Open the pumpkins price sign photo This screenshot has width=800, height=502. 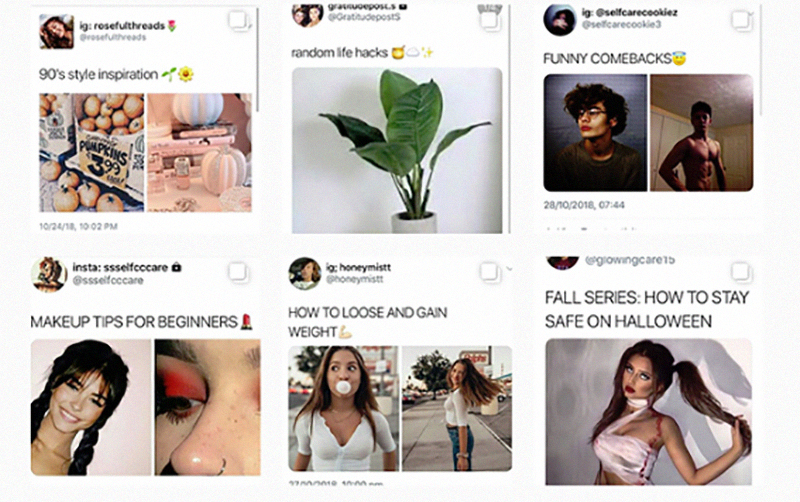(92, 152)
